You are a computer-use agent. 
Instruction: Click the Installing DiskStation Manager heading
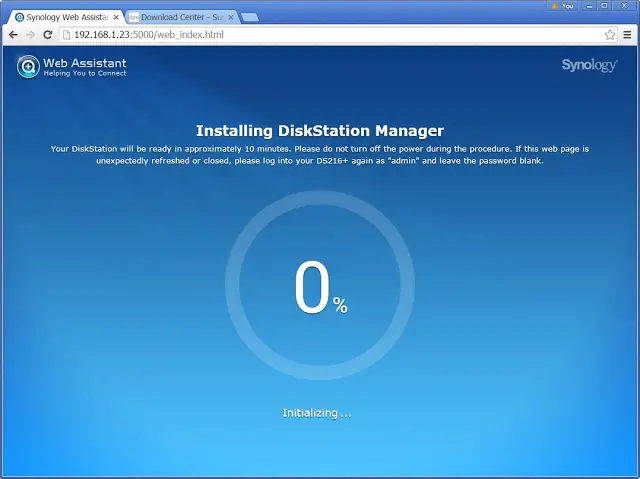pyautogui.click(x=320, y=131)
